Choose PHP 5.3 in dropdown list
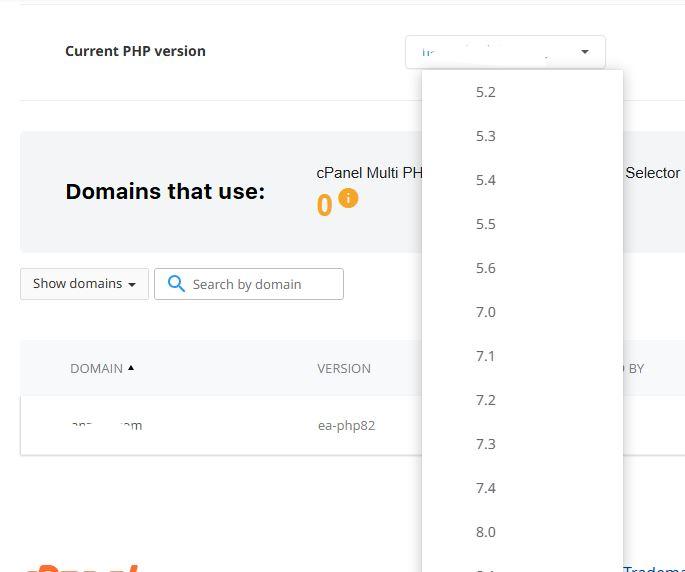 point(486,136)
